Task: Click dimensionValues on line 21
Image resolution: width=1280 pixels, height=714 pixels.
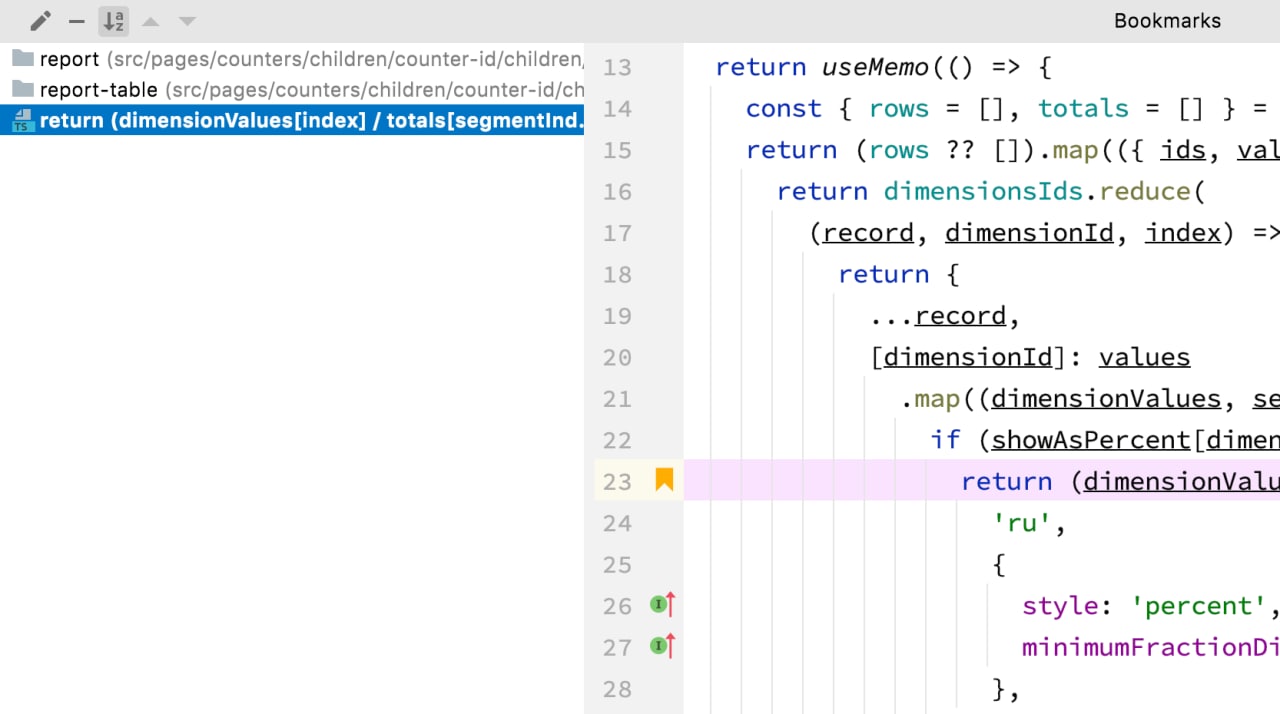Action: pos(1106,399)
